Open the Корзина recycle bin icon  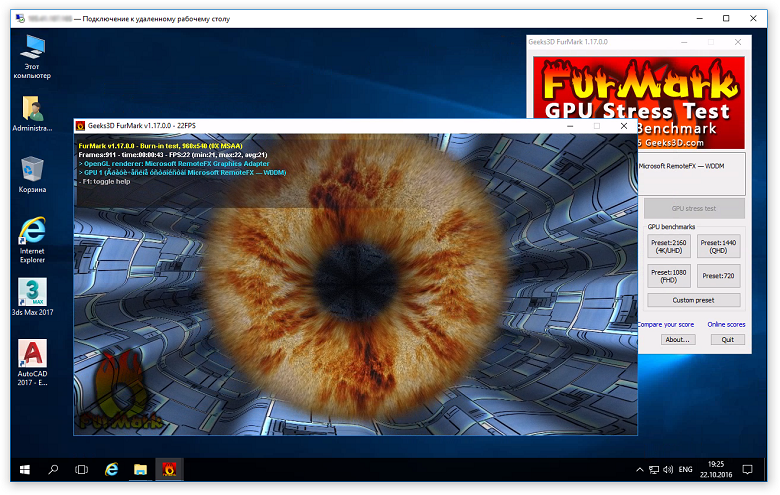(32, 174)
